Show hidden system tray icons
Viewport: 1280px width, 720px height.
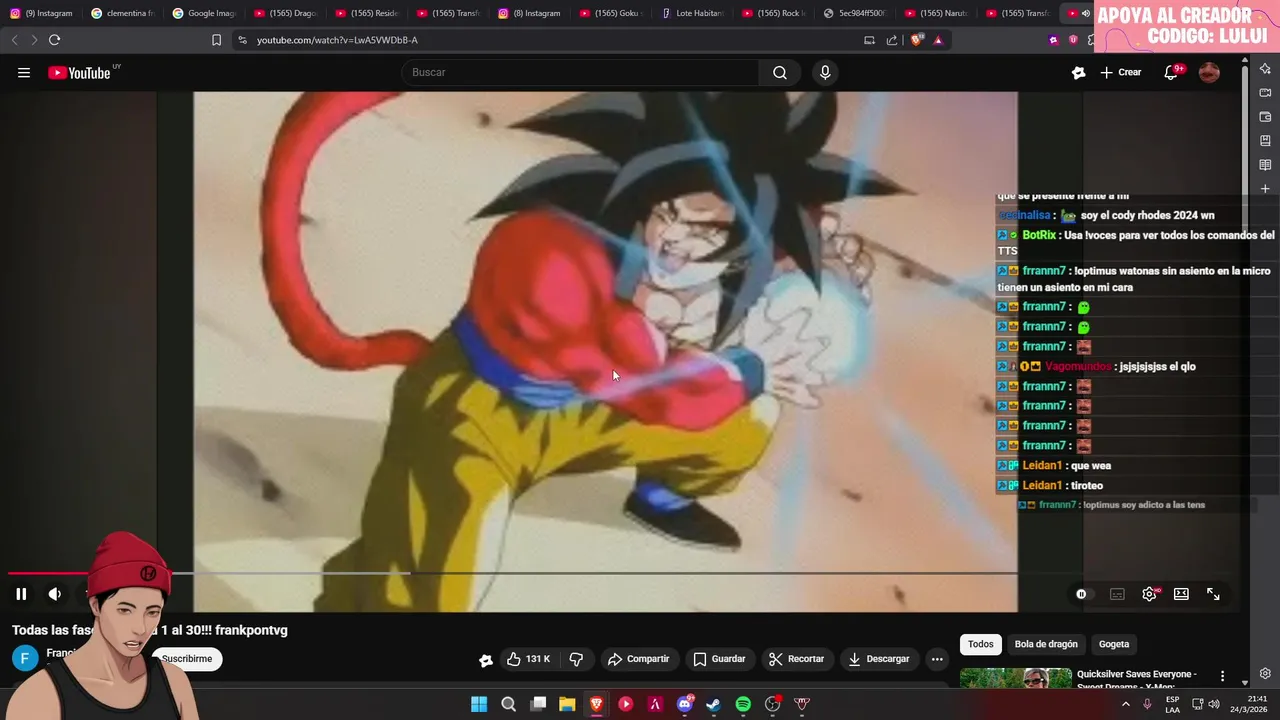1125,704
